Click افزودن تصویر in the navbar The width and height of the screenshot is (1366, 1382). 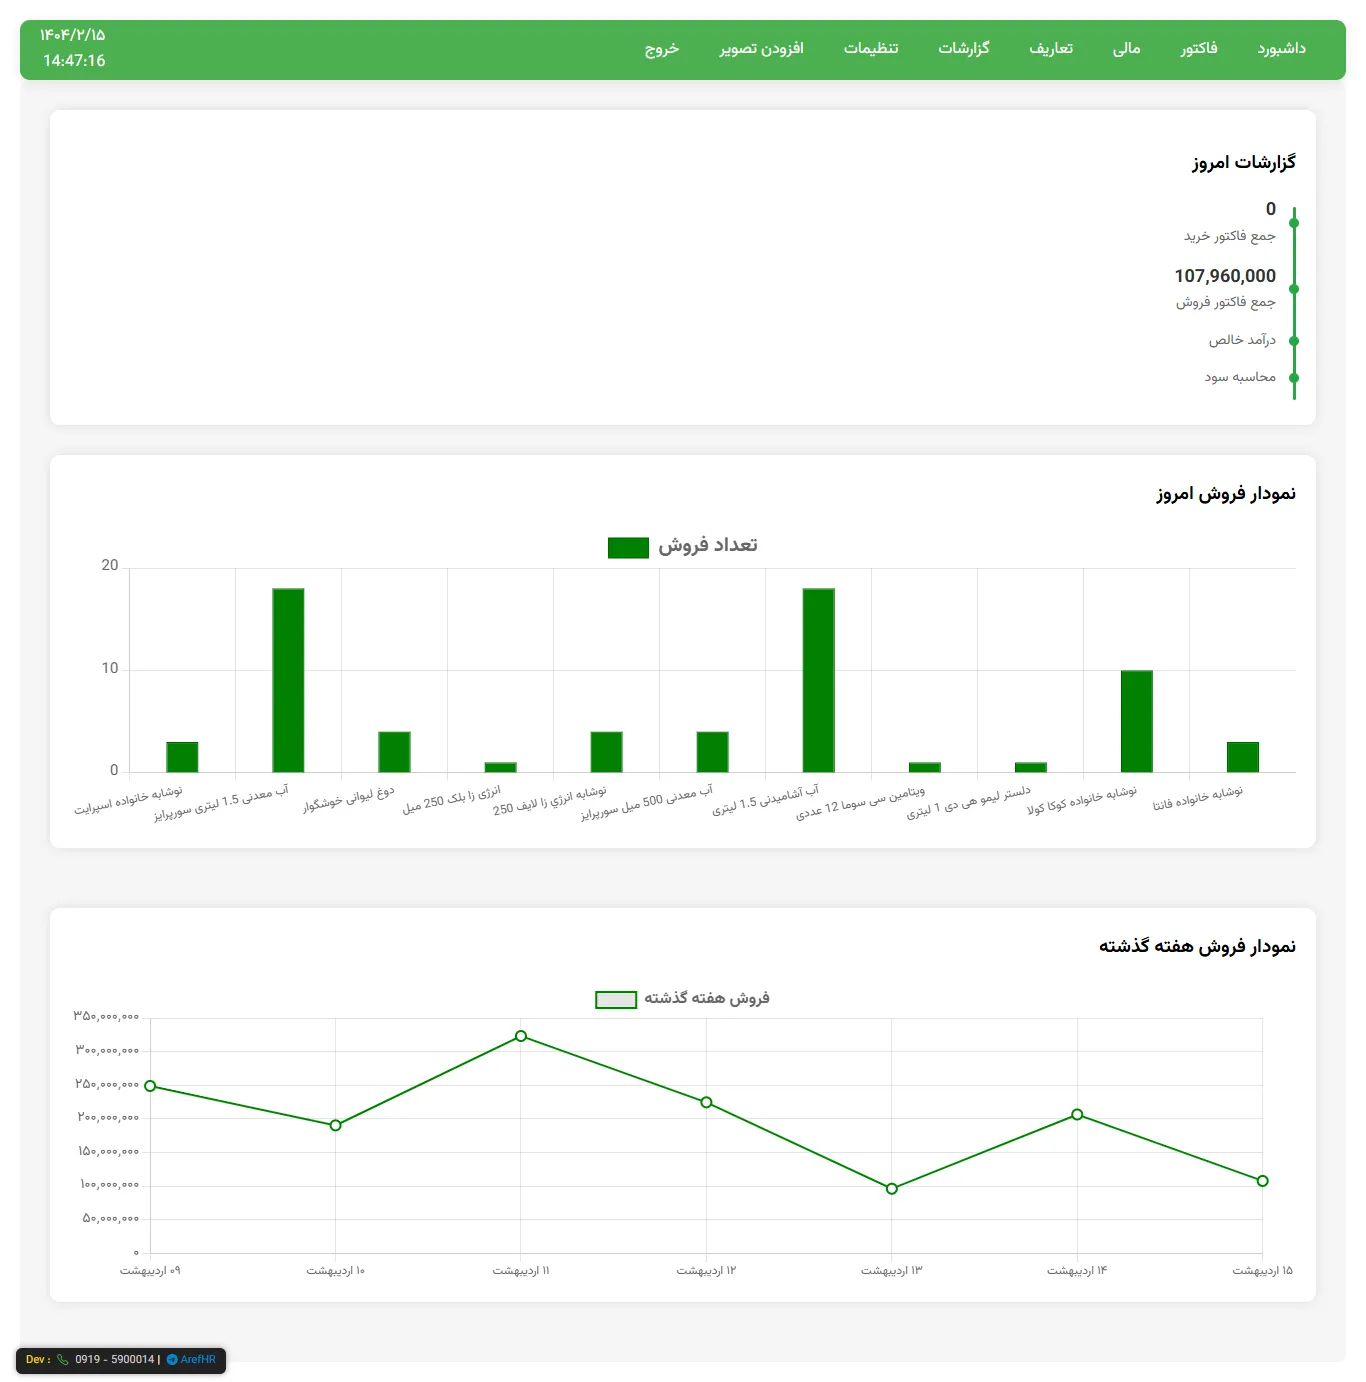(764, 48)
